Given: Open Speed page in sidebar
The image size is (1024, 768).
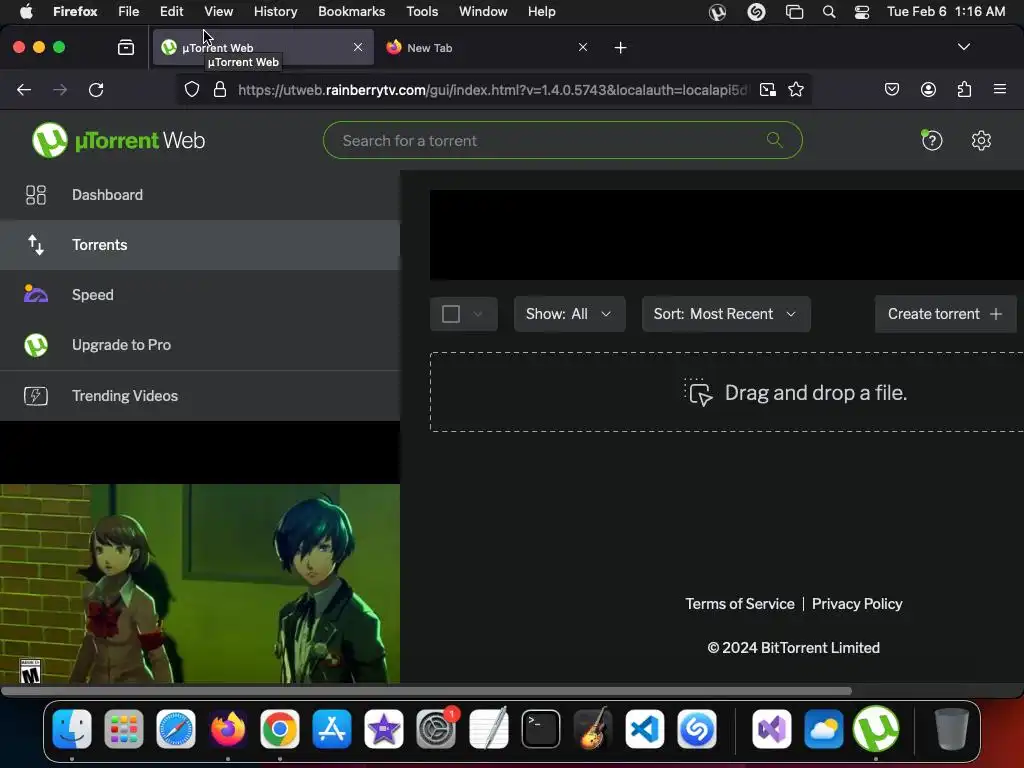Looking at the screenshot, I should click(200, 295).
